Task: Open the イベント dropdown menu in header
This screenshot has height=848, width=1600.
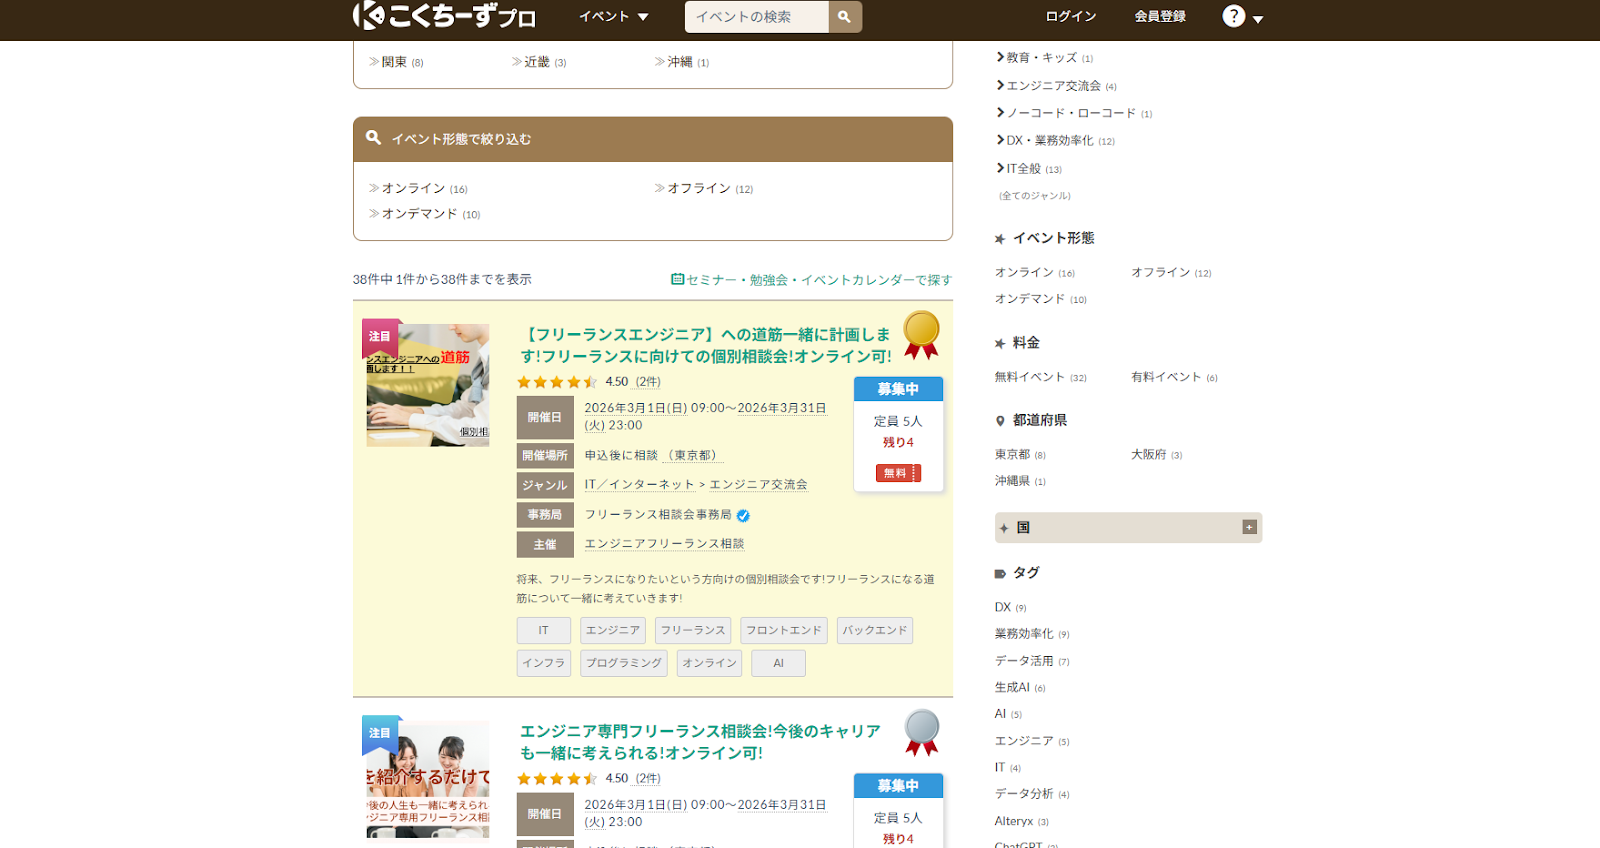Action: pos(614,16)
